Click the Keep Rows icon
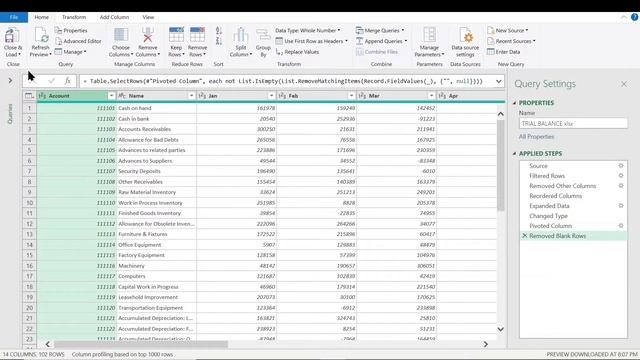This screenshot has width=640, height=360. [x=176, y=35]
